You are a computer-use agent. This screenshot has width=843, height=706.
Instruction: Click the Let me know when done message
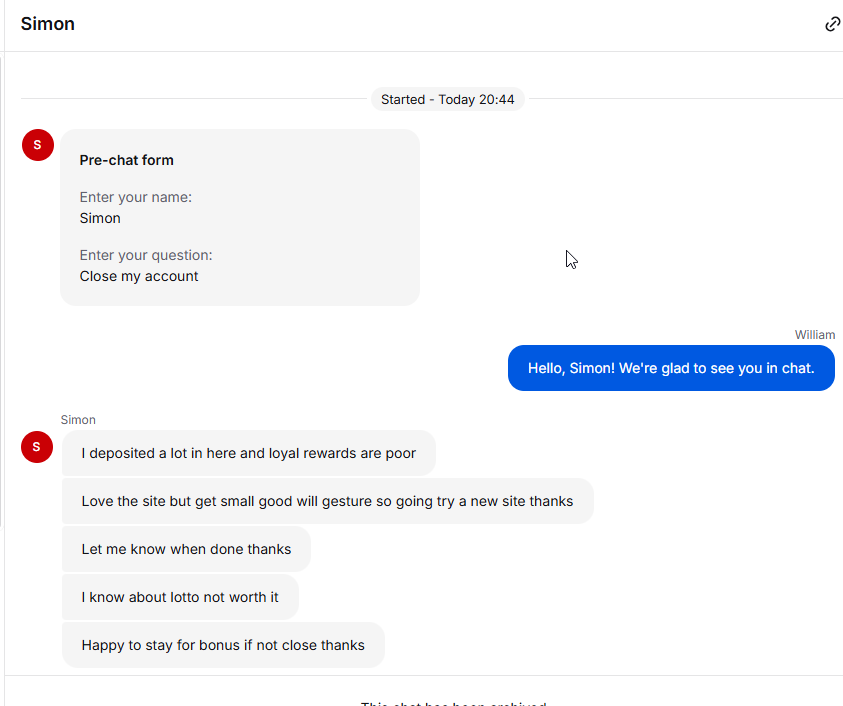[x=186, y=549]
